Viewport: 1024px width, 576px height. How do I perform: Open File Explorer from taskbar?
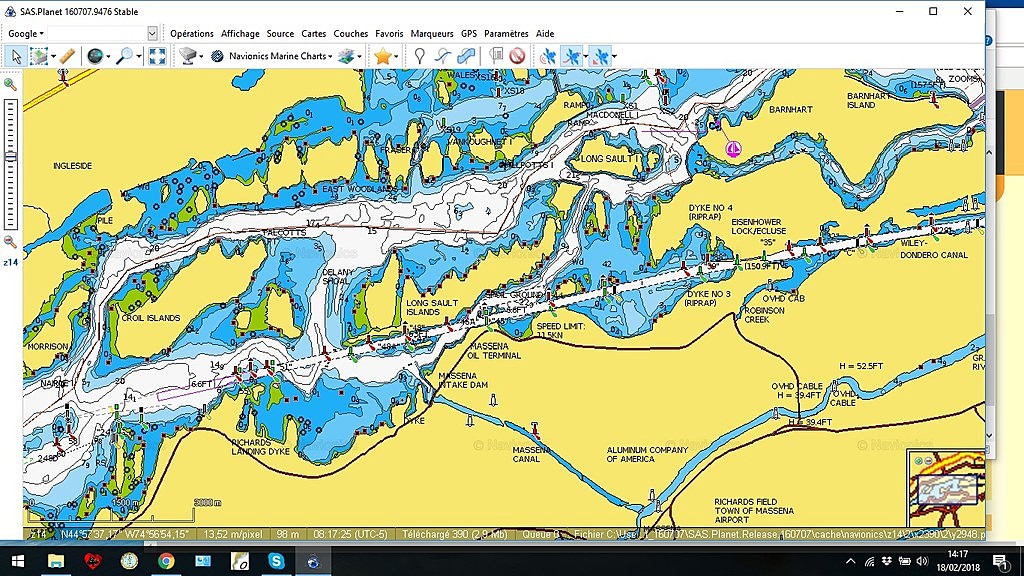(56, 561)
